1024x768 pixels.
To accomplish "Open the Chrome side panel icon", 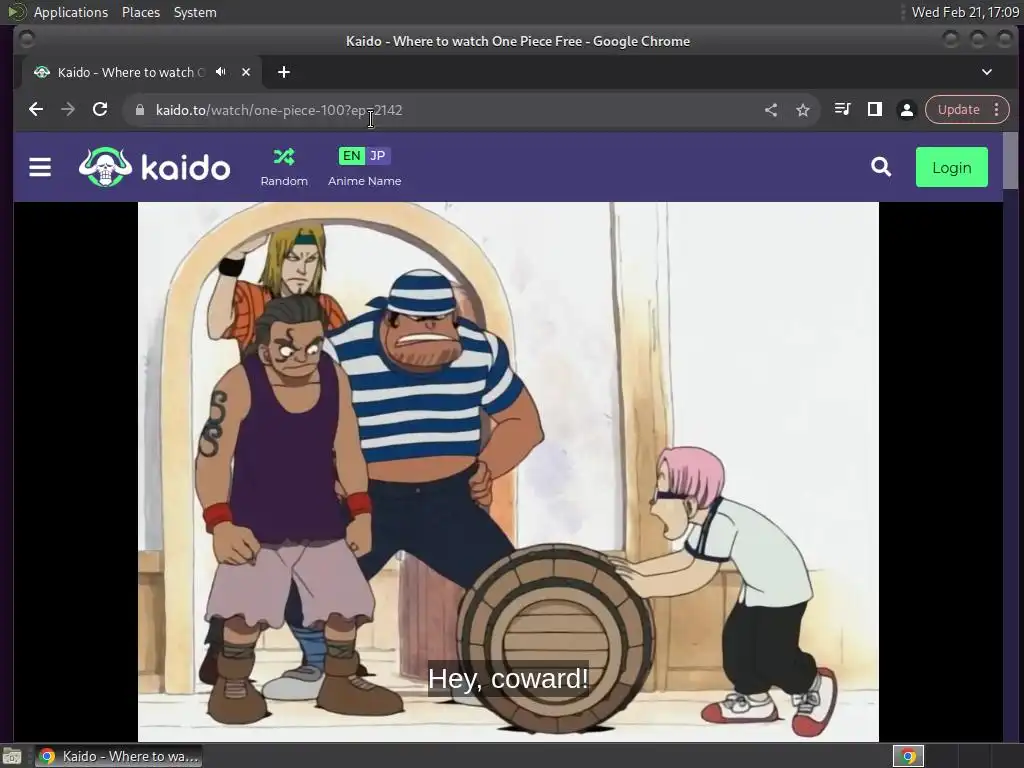I will click(874, 110).
